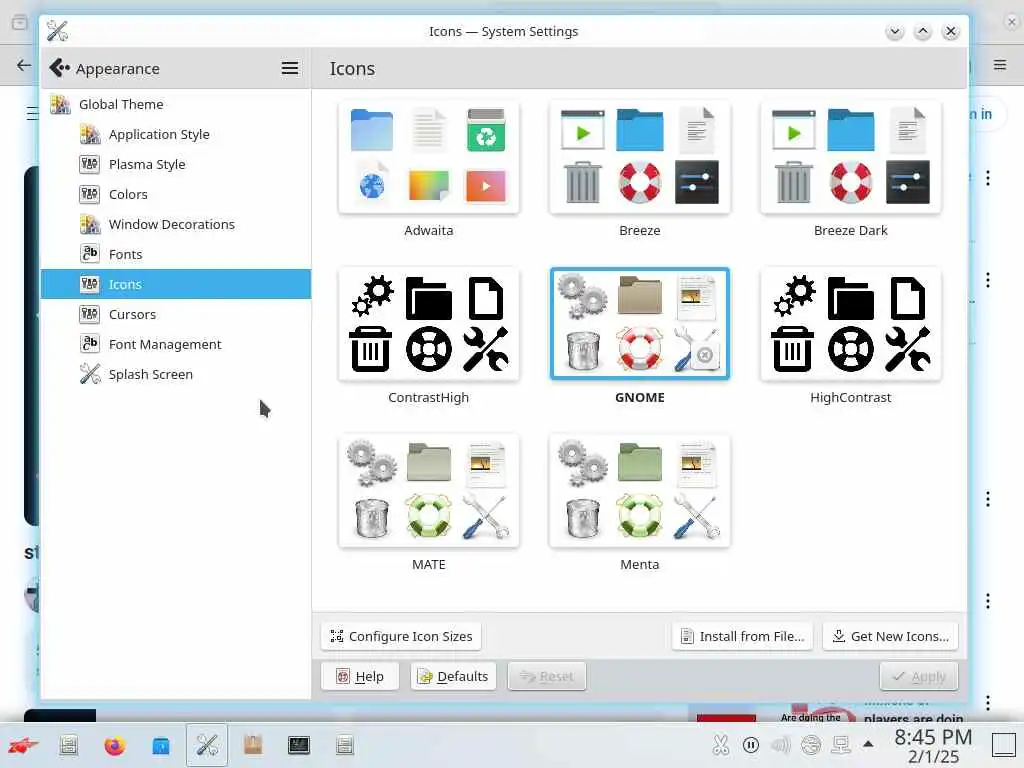Click the globe icon in the system tray
The height and width of the screenshot is (768, 1024).
pos(811,745)
